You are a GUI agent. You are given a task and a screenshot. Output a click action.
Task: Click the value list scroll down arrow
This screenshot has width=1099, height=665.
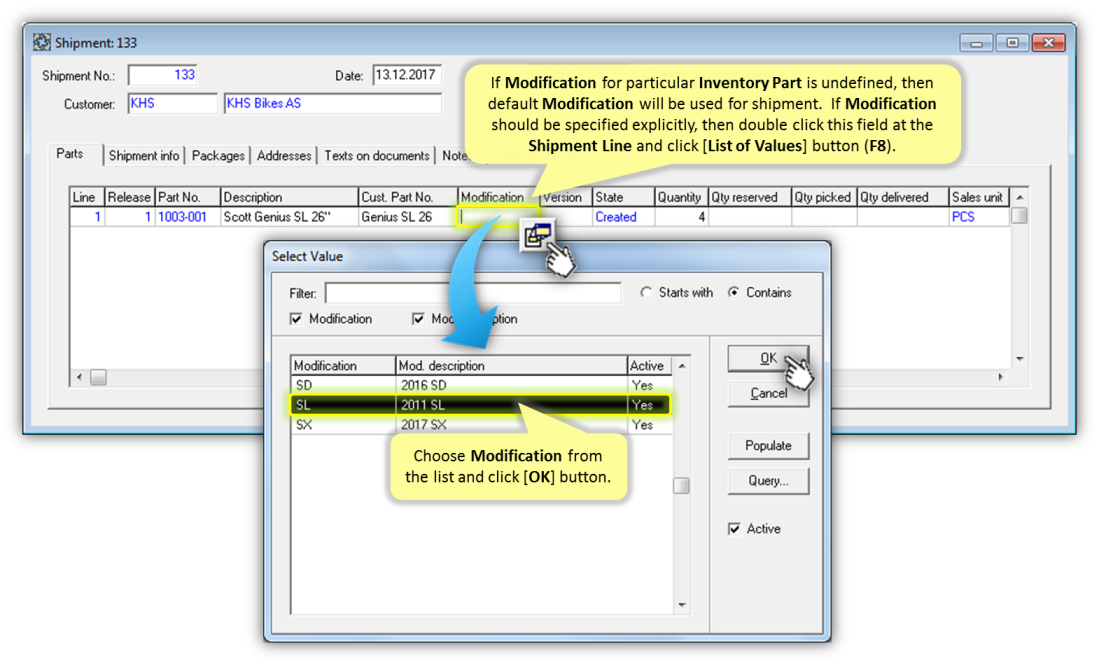tap(683, 605)
